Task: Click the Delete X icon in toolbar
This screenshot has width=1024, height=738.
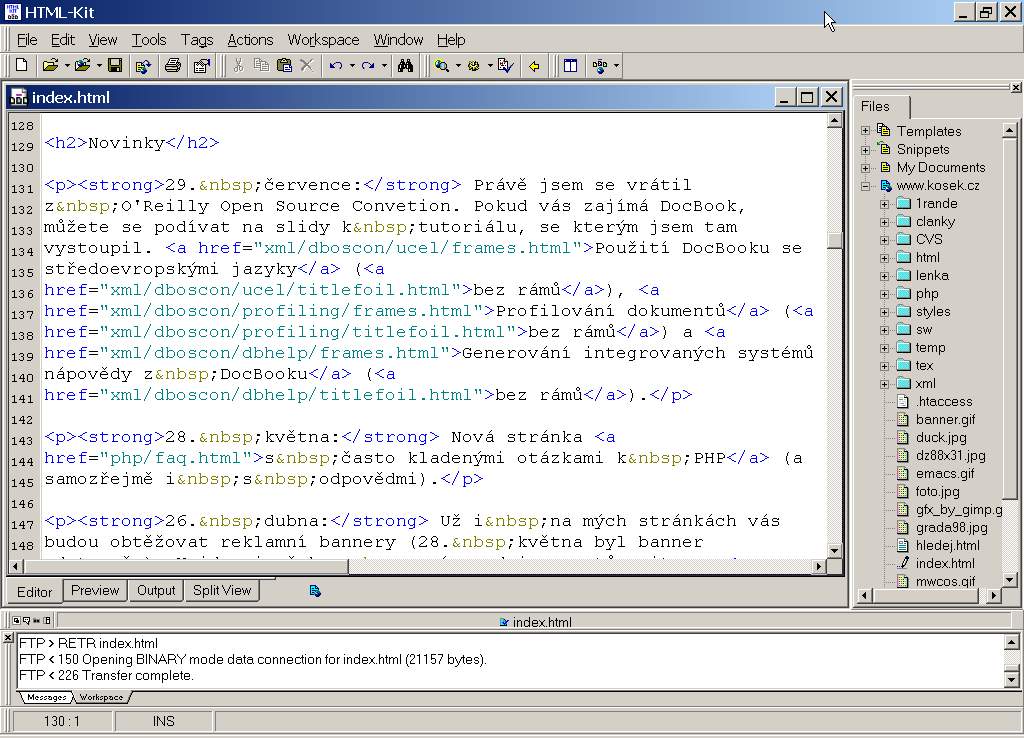Action: [x=307, y=65]
